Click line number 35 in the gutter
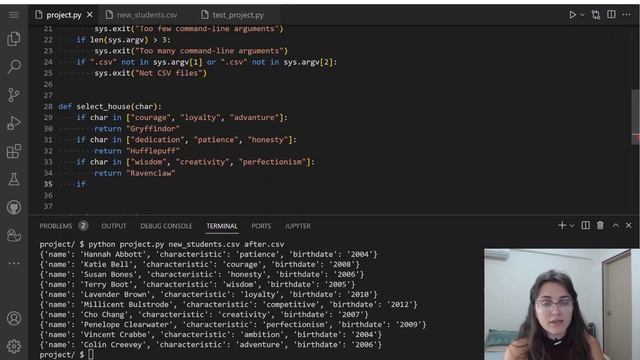 click(48, 184)
